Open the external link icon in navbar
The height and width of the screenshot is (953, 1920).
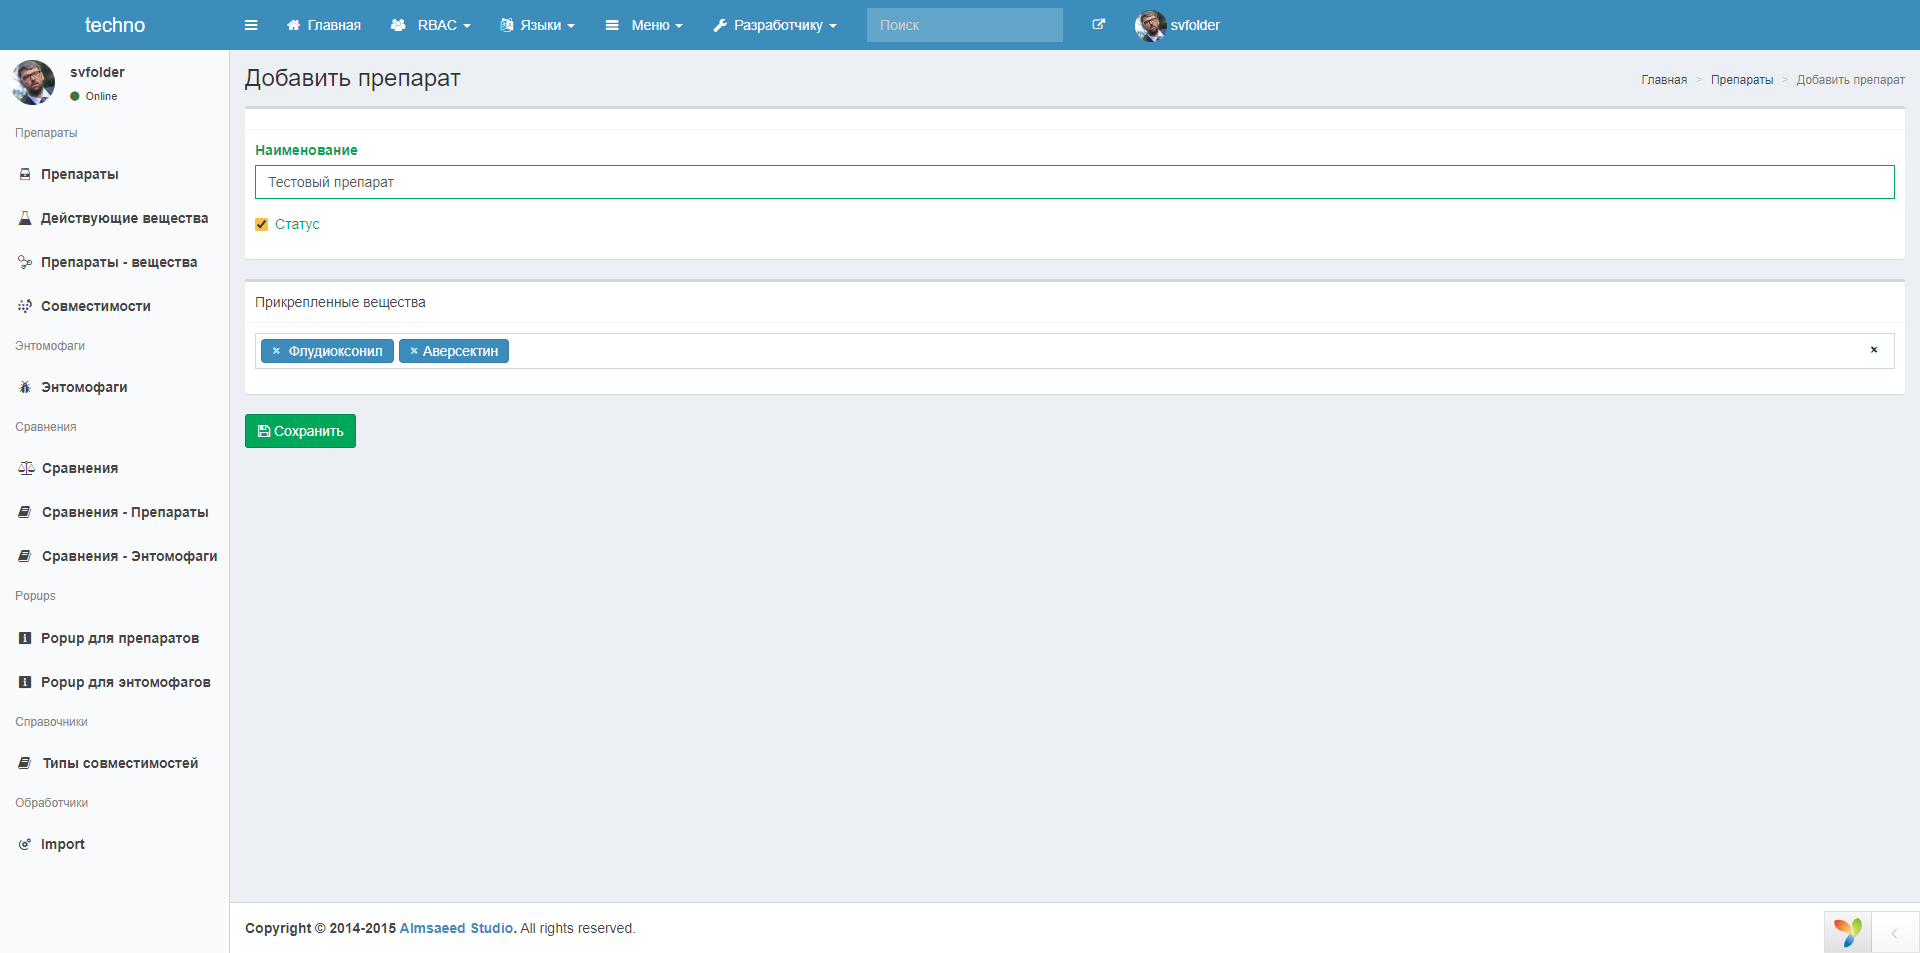click(1099, 25)
